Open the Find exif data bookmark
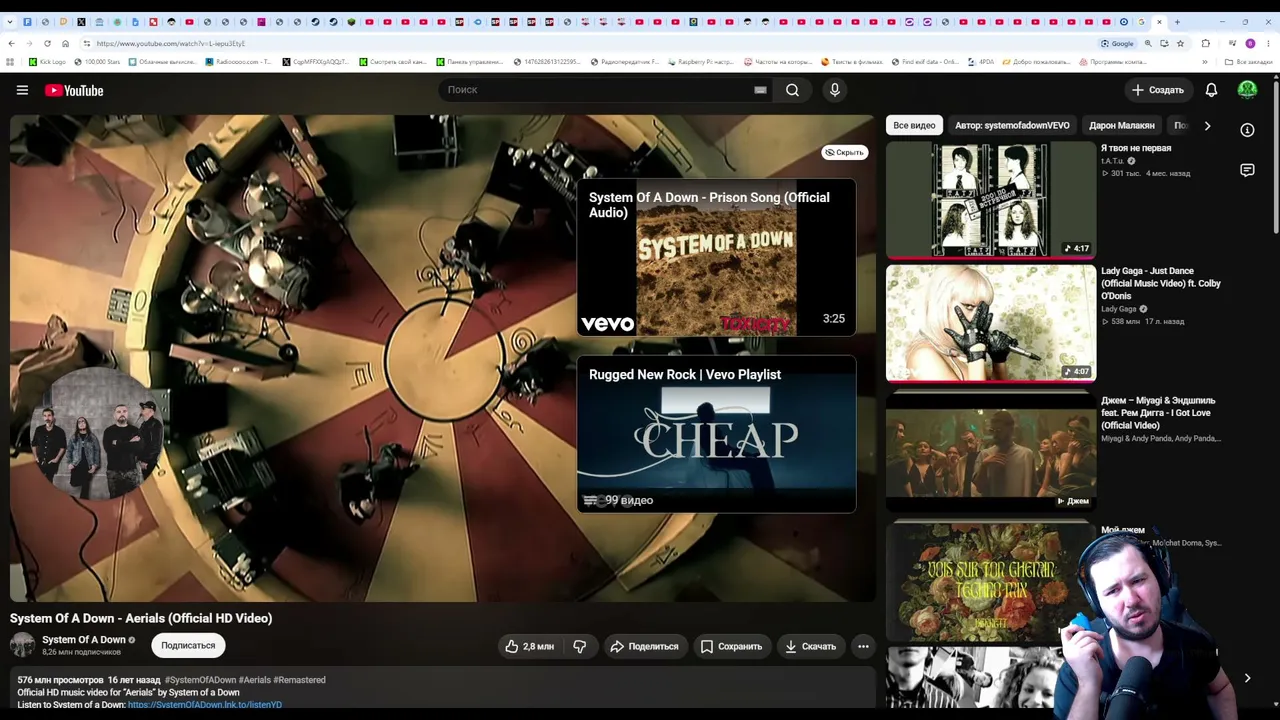Viewport: 1280px width, 720px height. (x=925, y=62)
